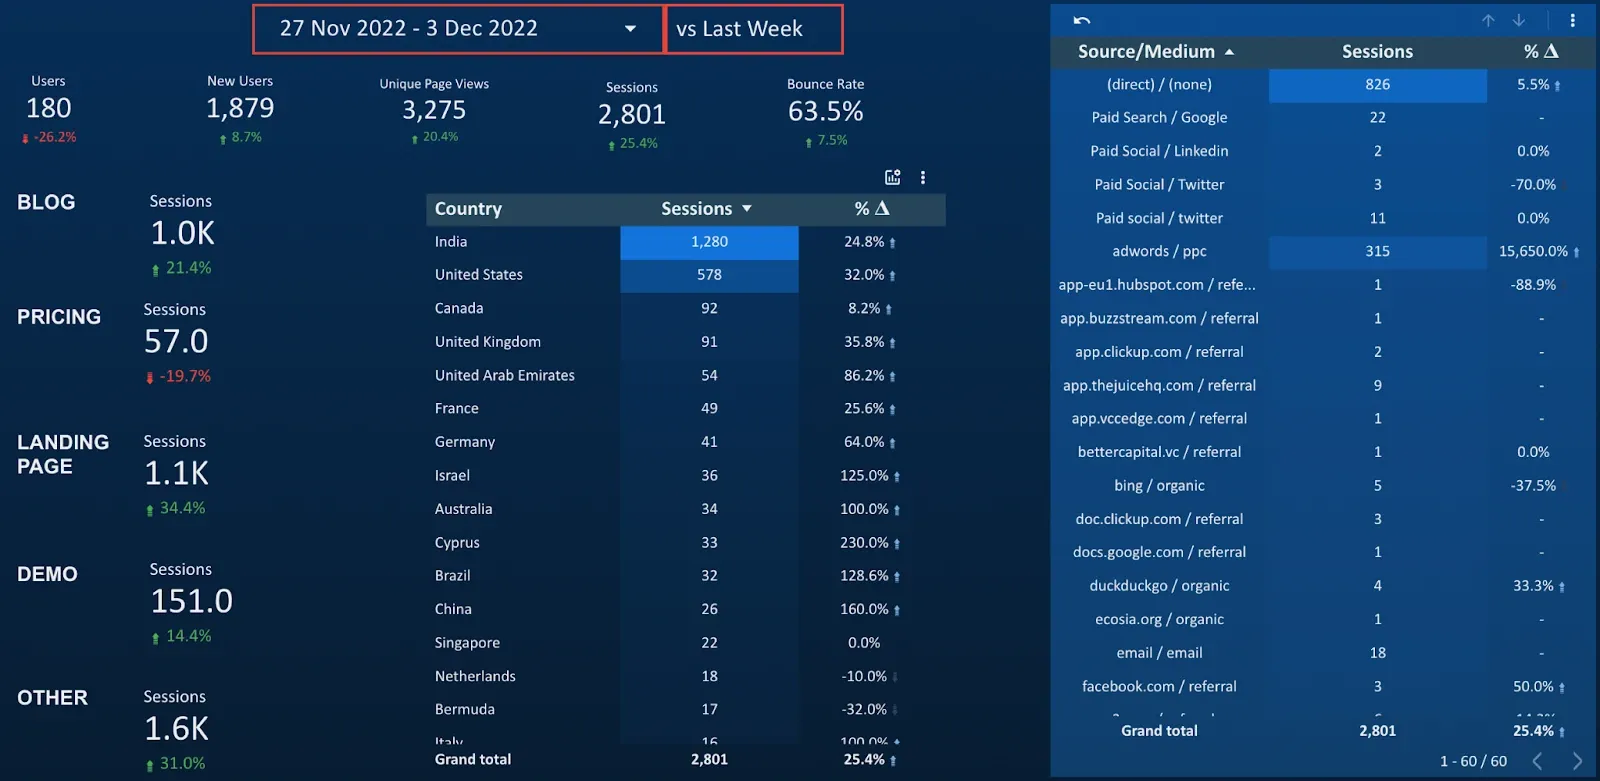Go to next page of Source/Medium table
This screenshot has width=1600, height=781.
pos(1577,761)
